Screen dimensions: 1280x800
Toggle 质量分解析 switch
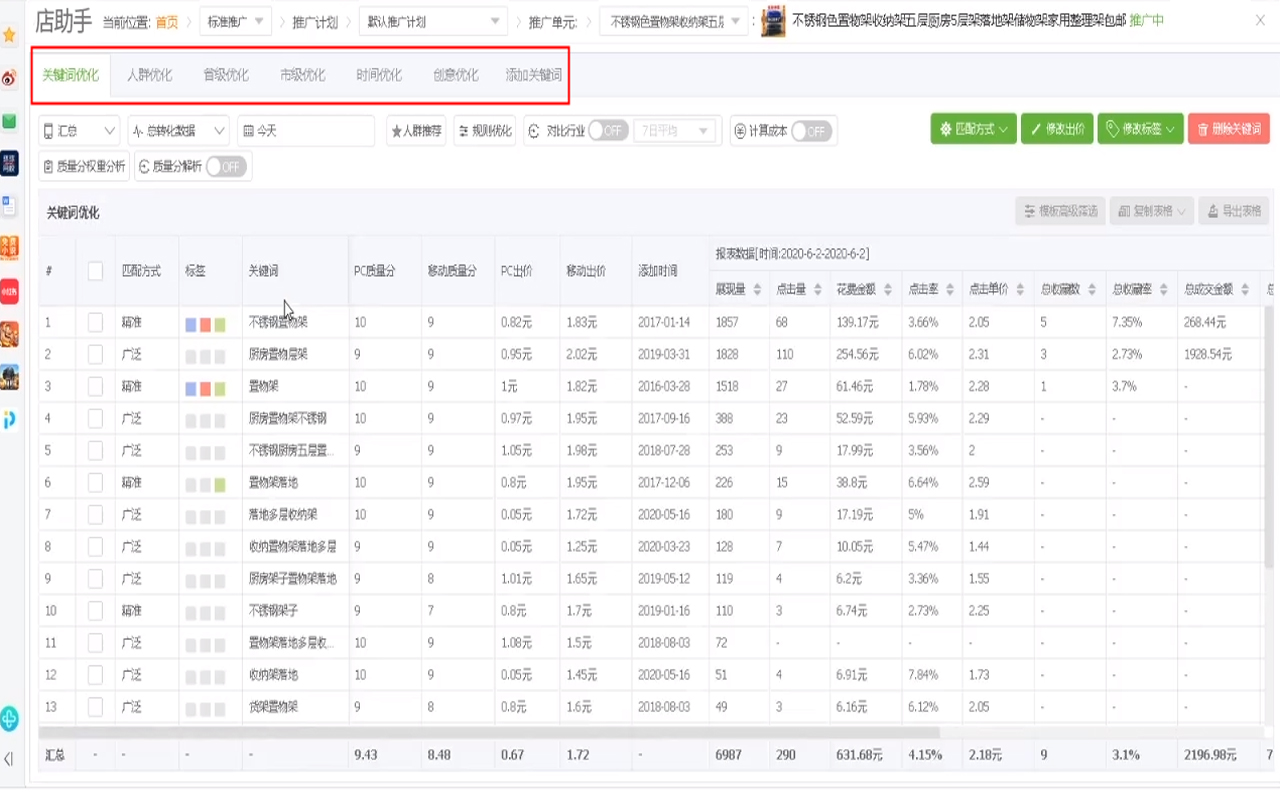(226, 167)
